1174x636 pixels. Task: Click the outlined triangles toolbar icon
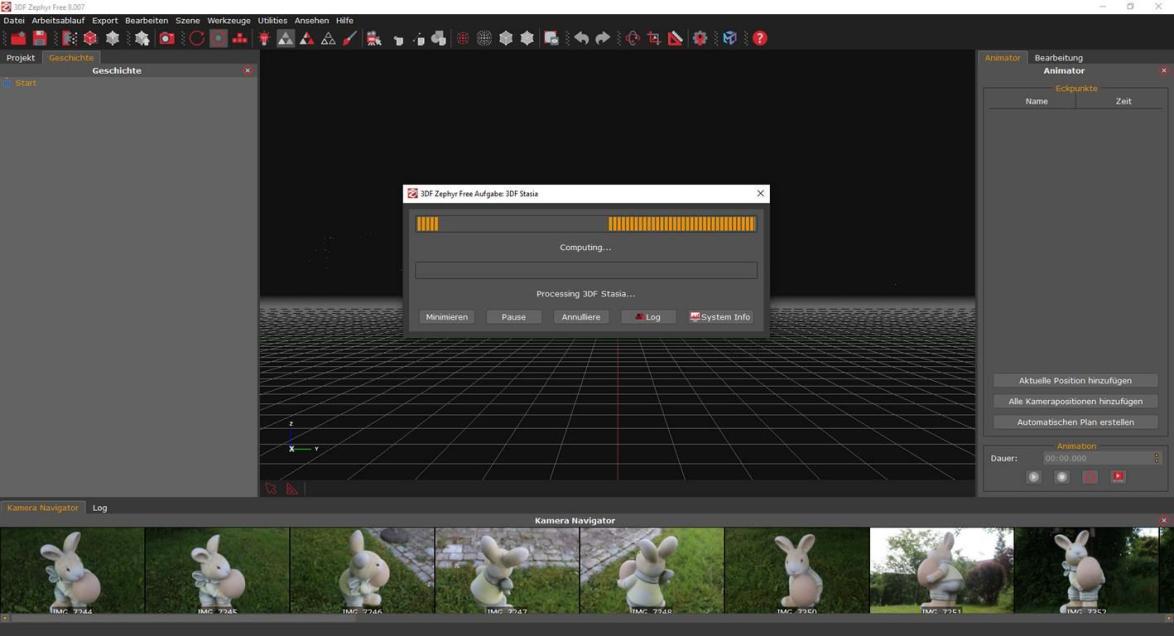coord(328,38)
